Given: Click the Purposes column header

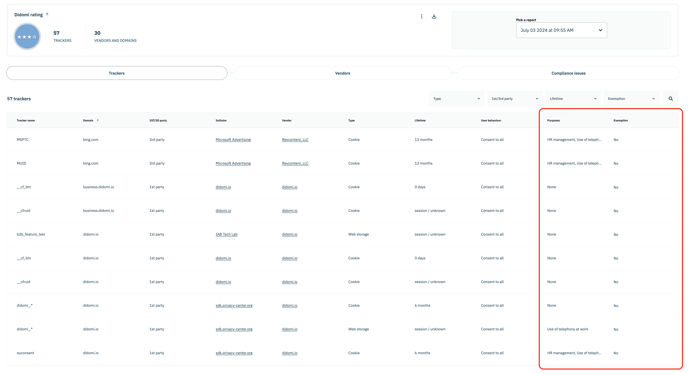Looking at the screenshot, I should click(553, 120).
